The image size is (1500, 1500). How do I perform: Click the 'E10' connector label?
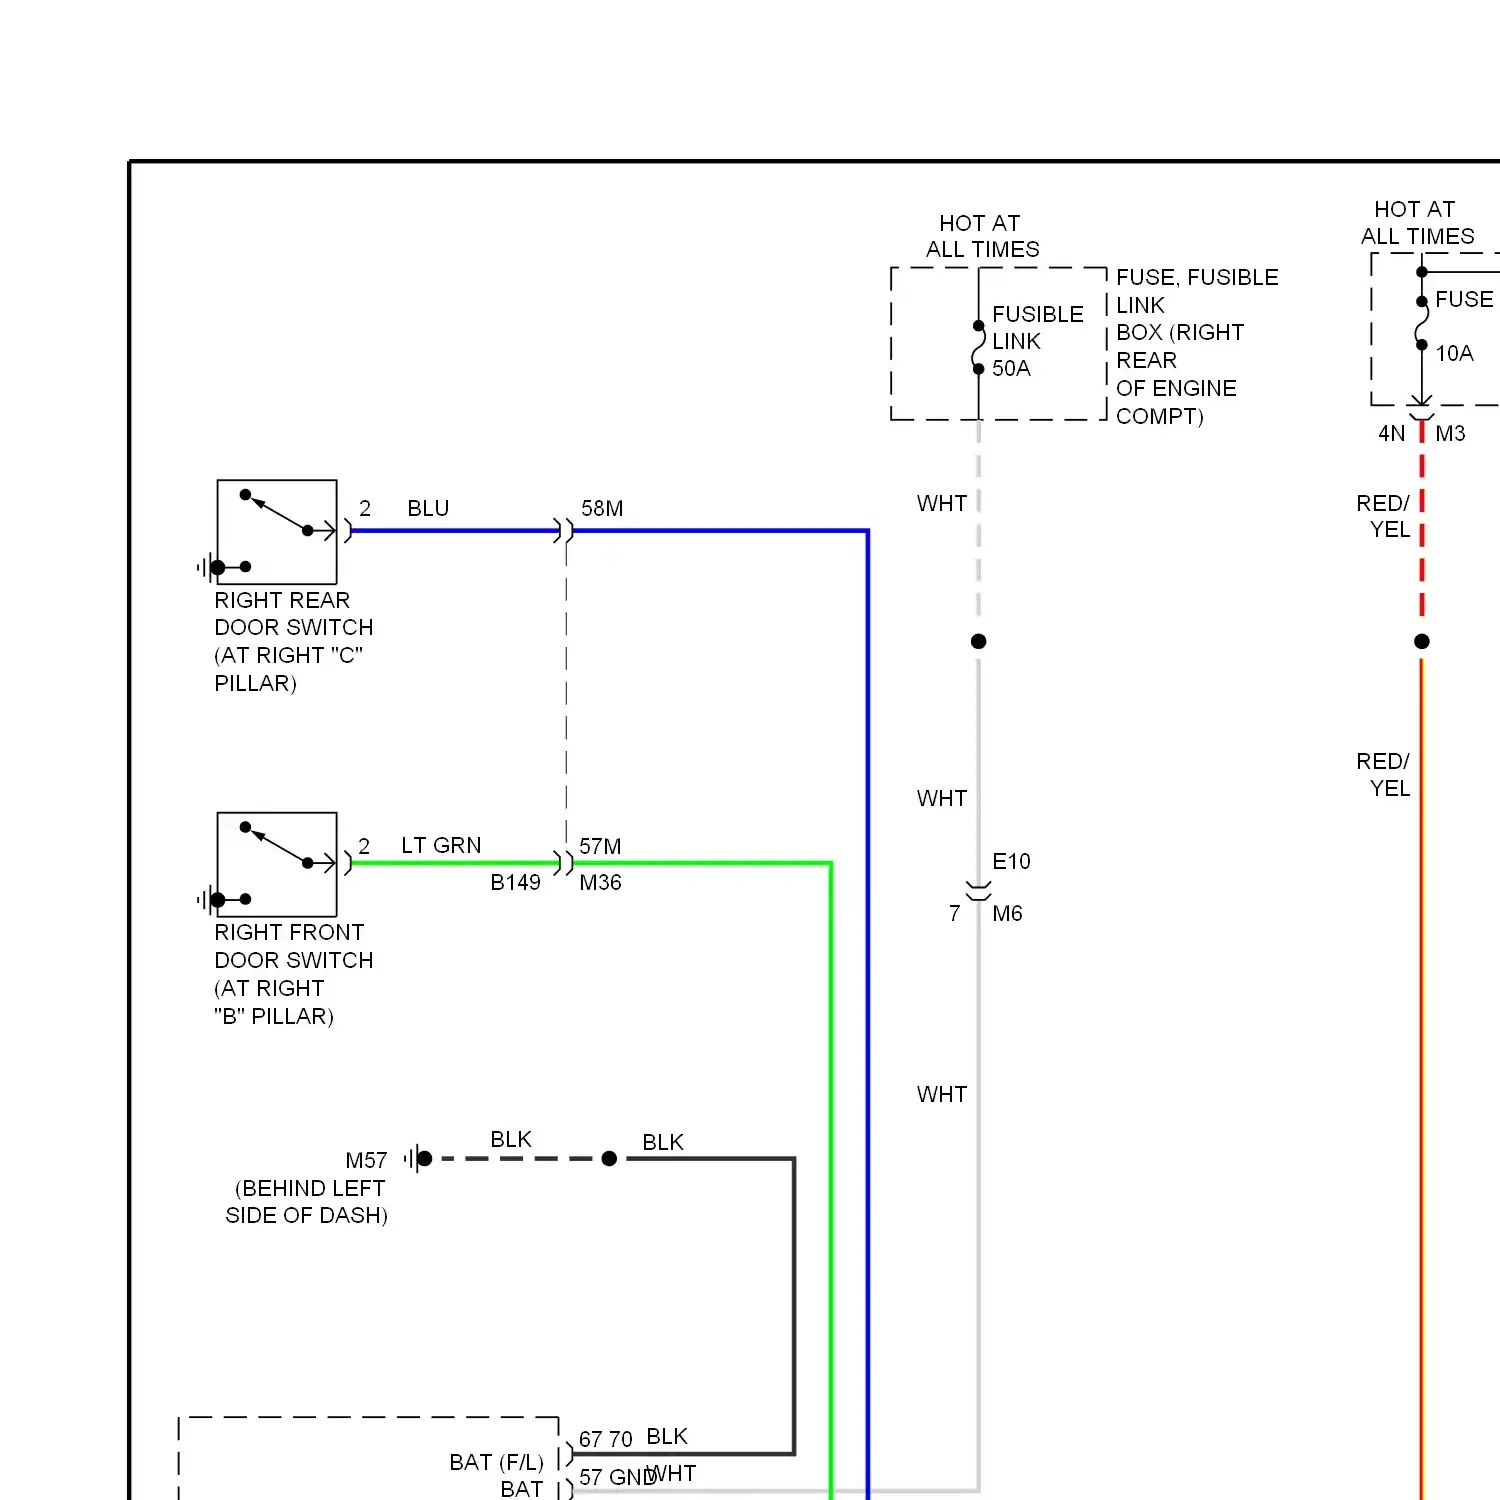tap(1011, 861)
